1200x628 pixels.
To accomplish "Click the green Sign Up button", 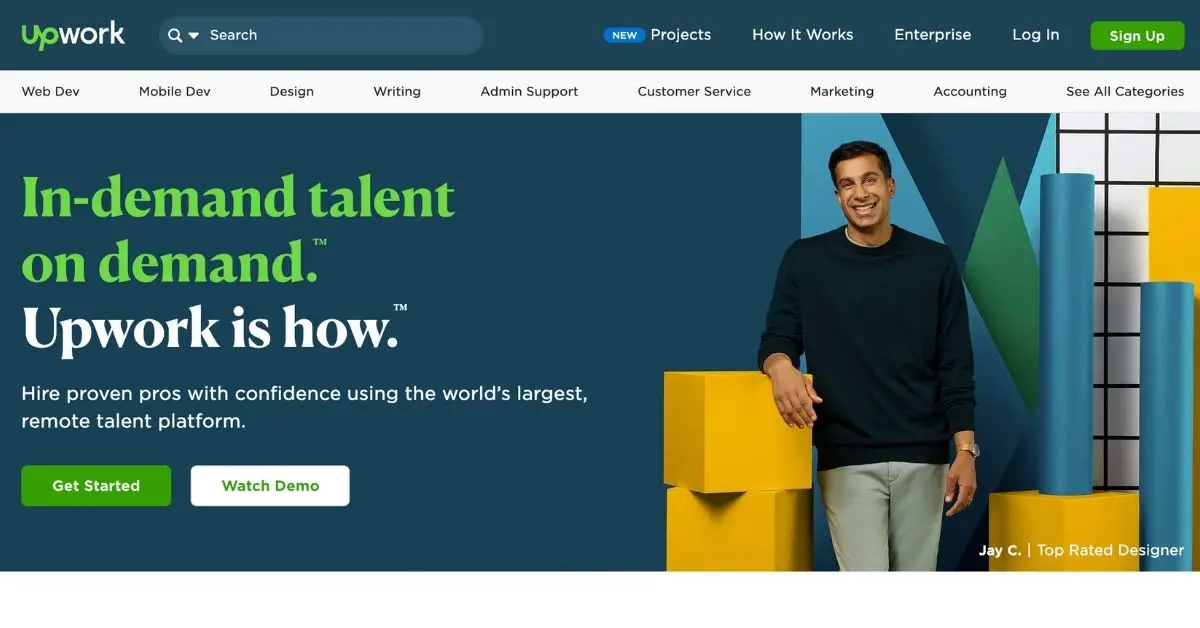I will point(1137,36).
